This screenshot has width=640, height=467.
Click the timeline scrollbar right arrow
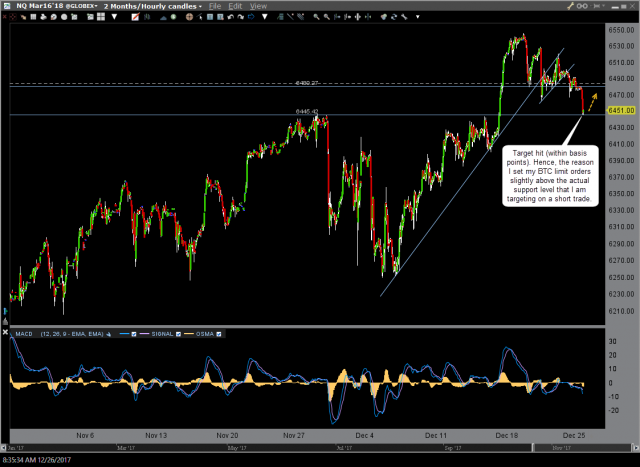pos(636,448)
